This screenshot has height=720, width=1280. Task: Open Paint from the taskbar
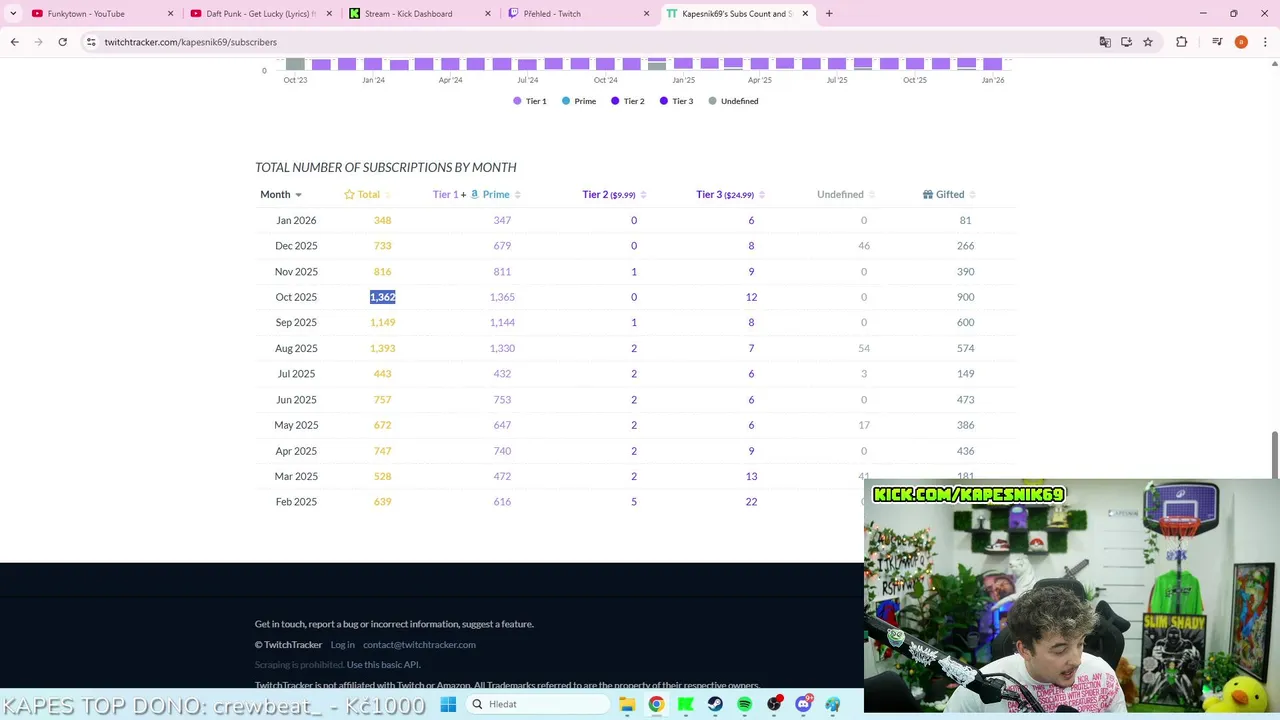[x=833, y=704]
